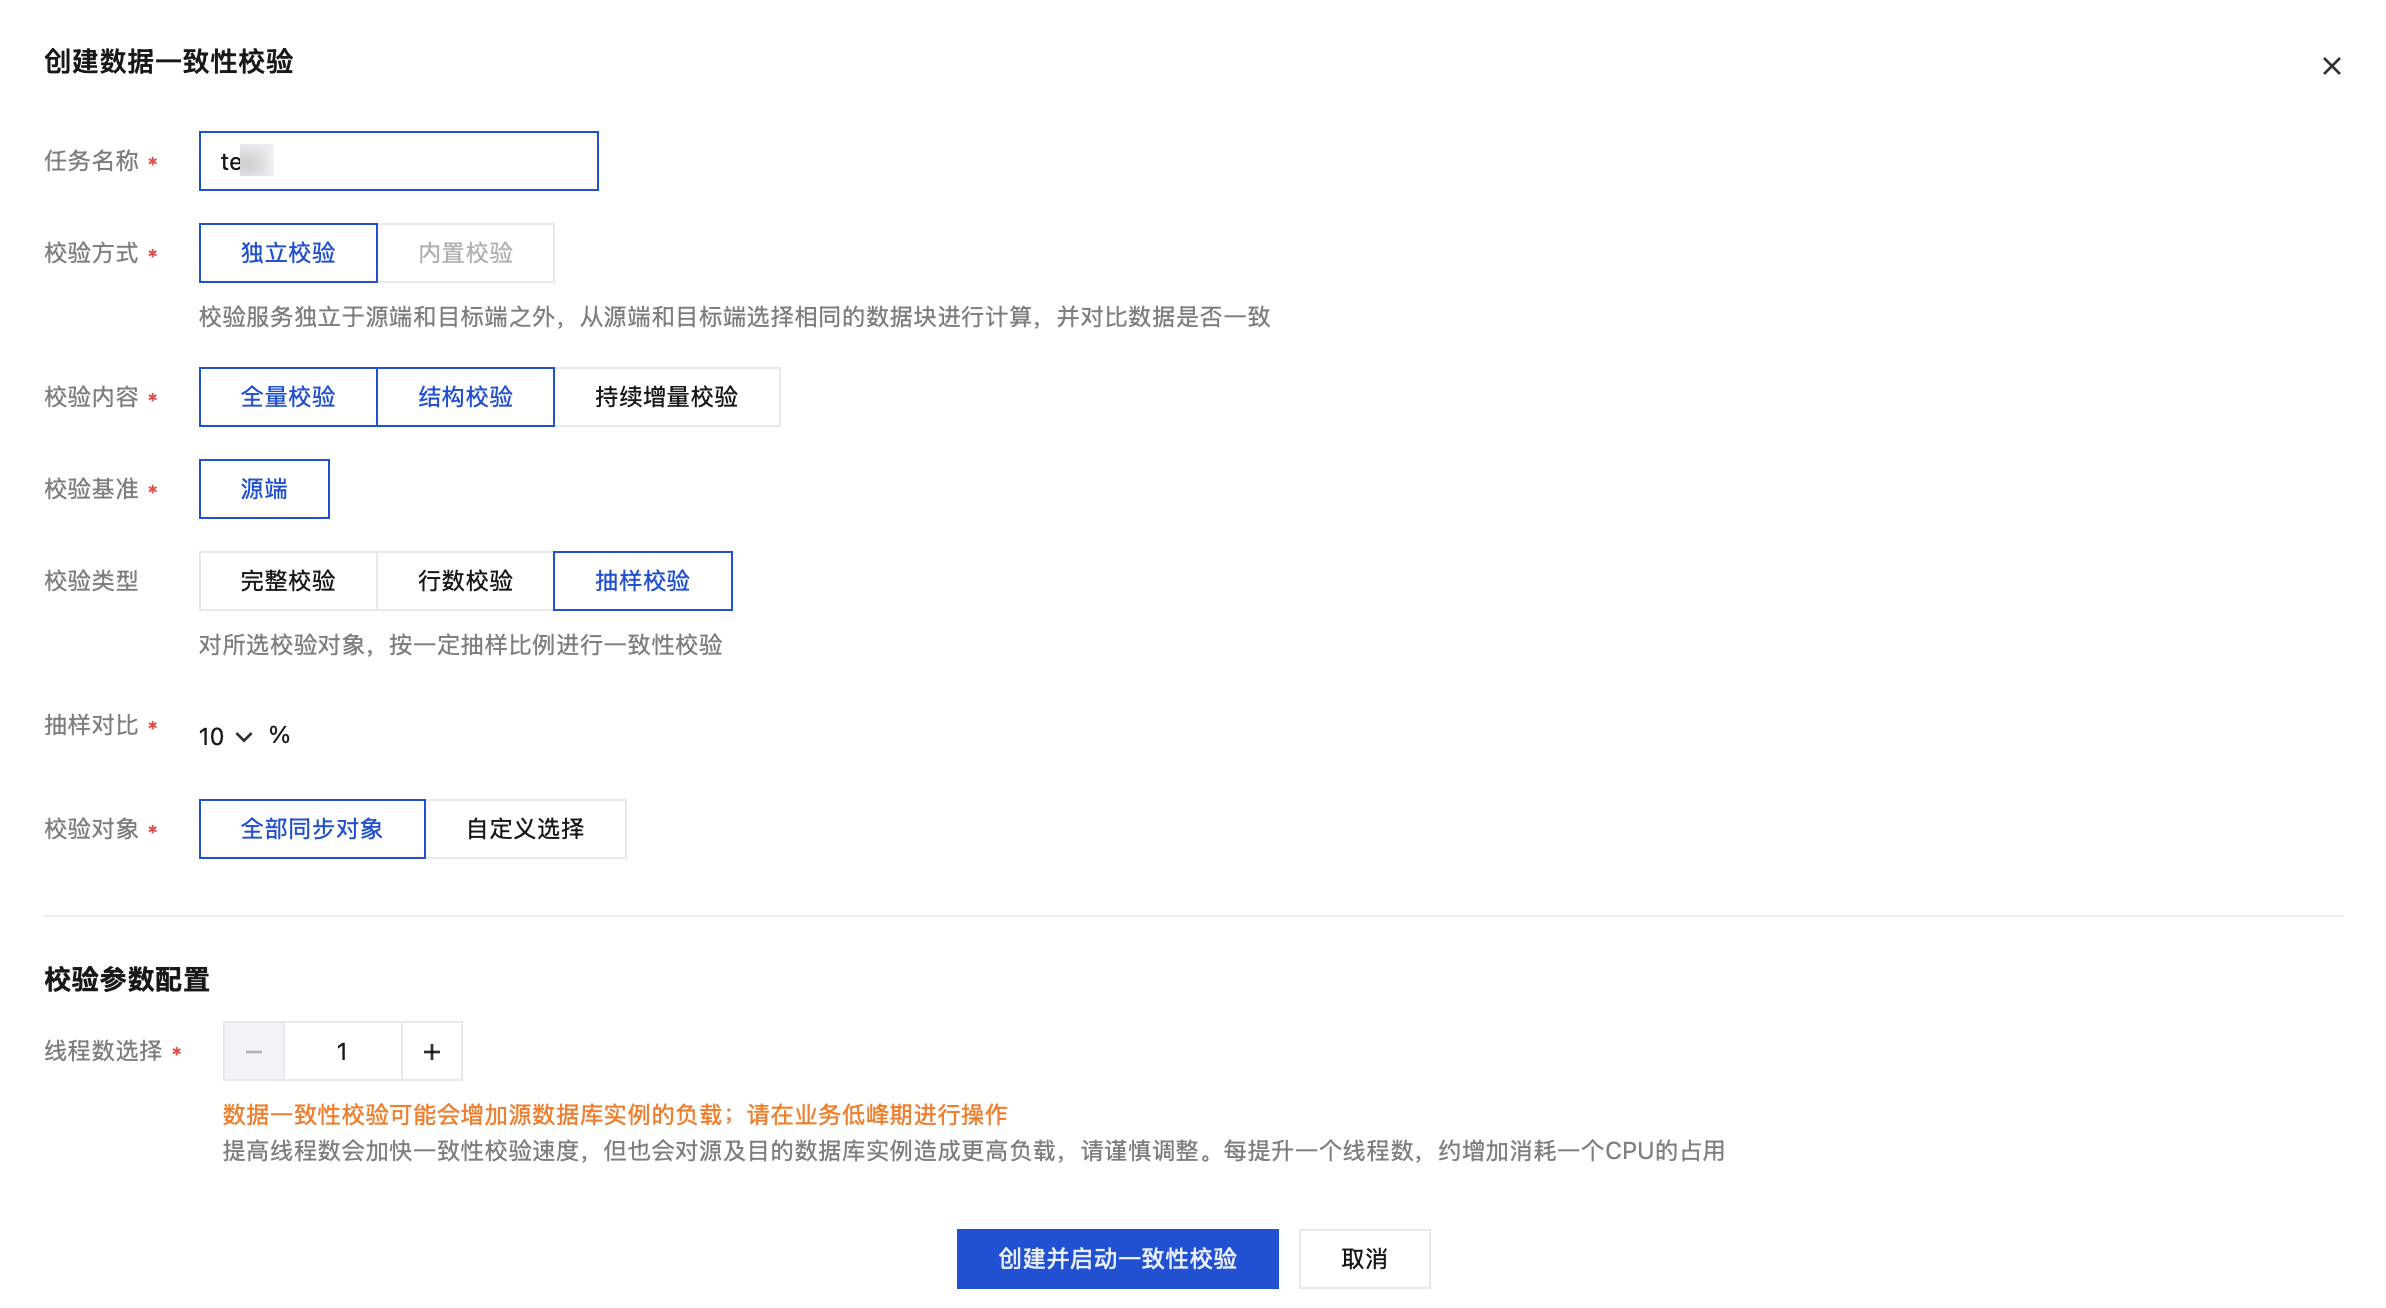This screenshot has width=2386, height=1308.
Task: Click 创建并启动一致性校验 button
Action: (x=1117, y=1259)
